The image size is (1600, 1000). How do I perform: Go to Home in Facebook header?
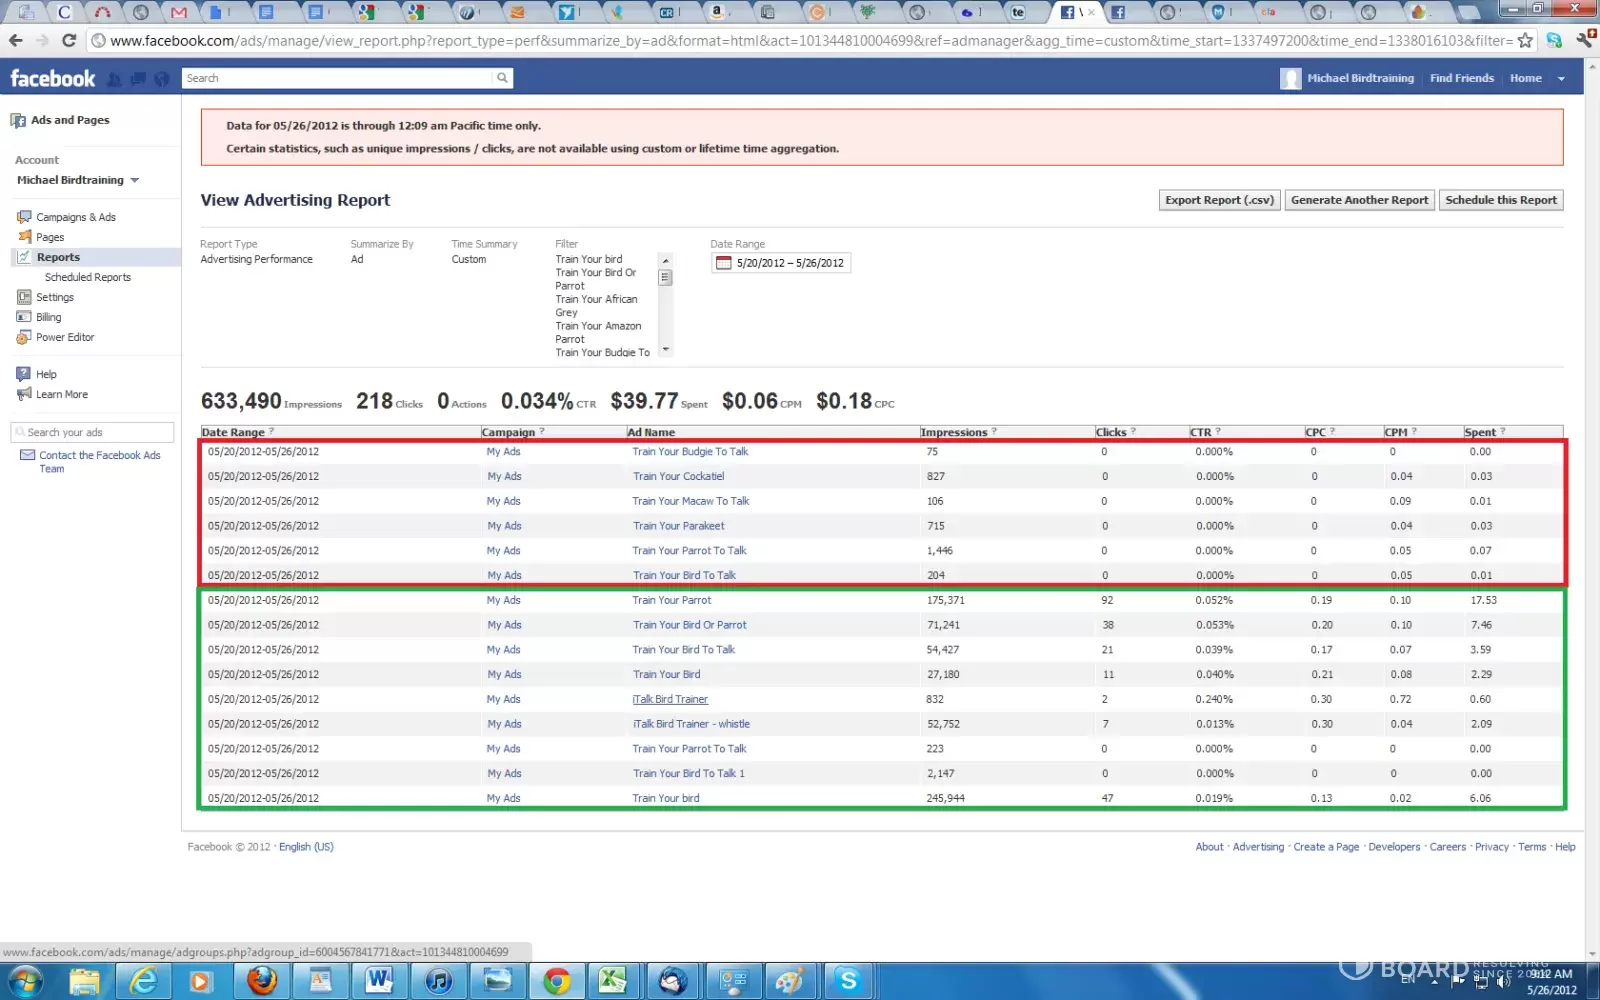coord(1526,78)
